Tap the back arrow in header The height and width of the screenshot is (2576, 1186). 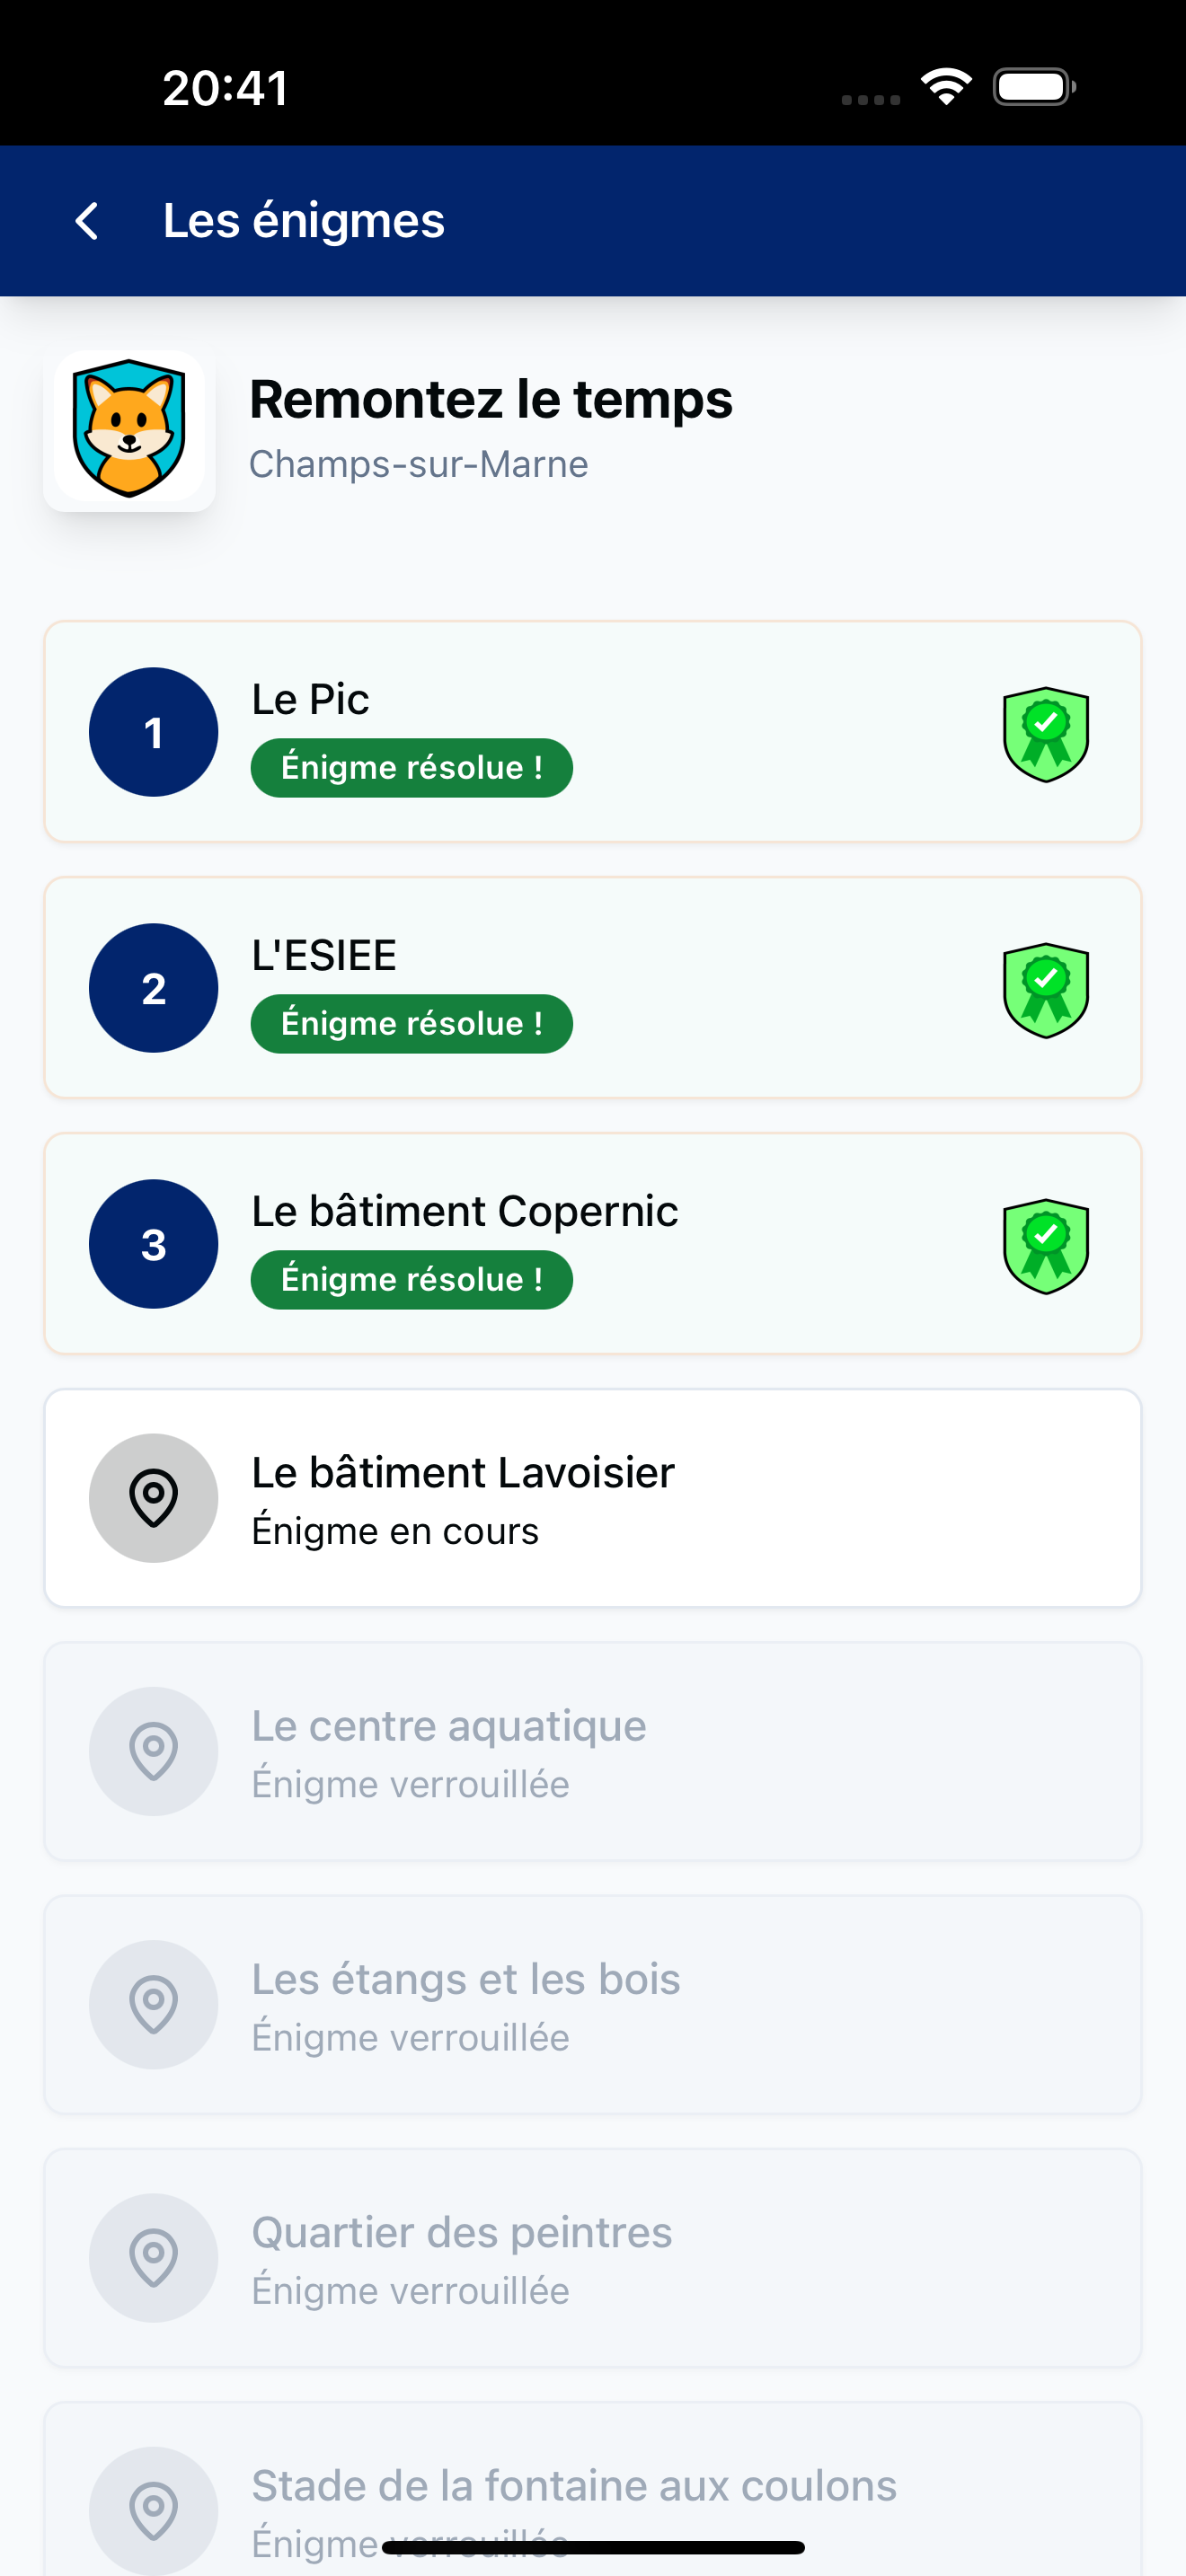(x=88, y=221)
